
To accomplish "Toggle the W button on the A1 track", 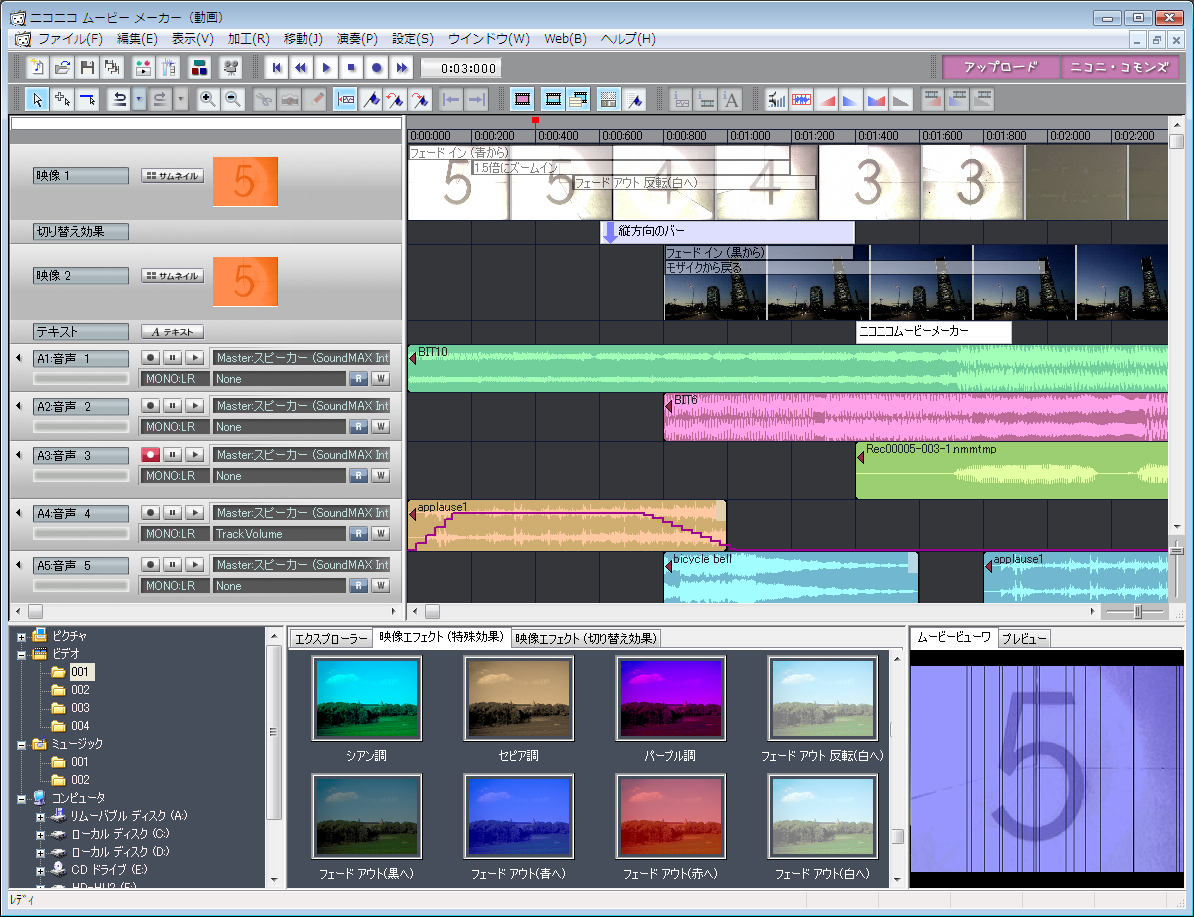I will [381, 379].
